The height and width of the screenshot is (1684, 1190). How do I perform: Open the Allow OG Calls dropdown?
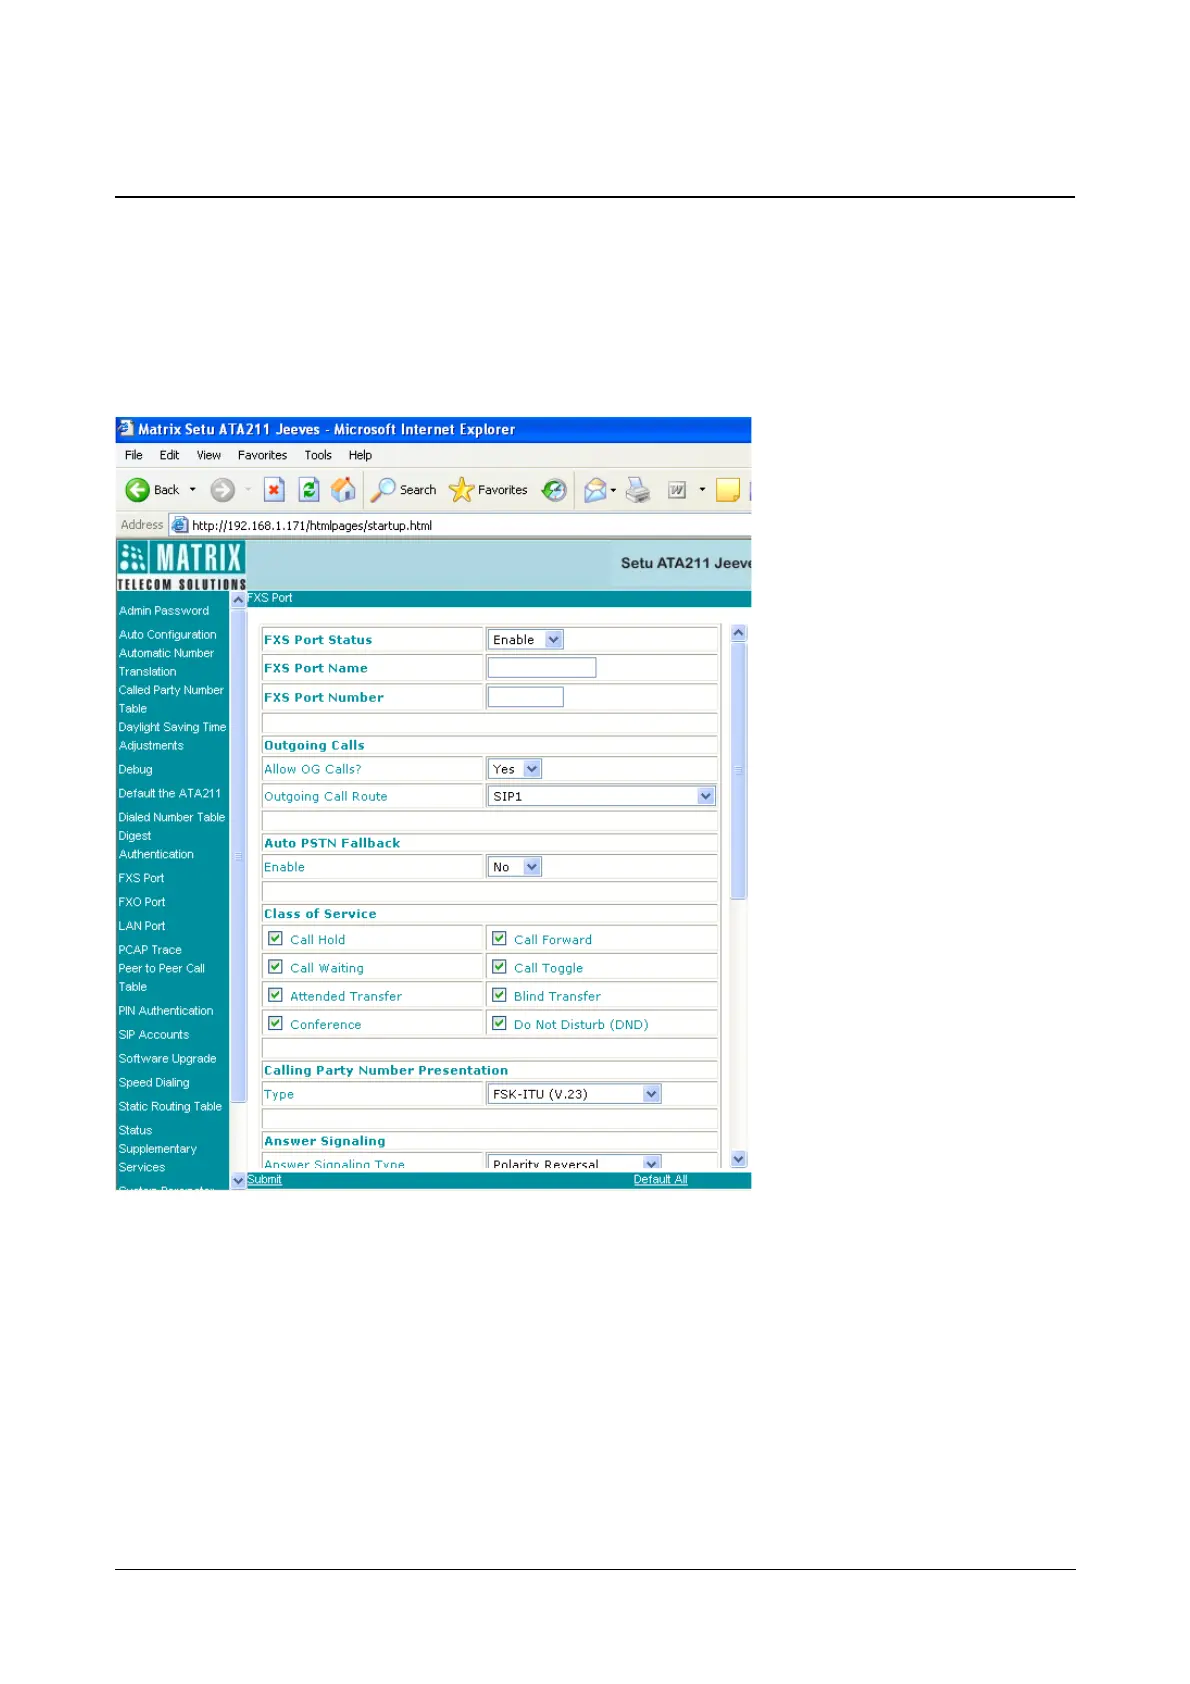pos(514,769)
